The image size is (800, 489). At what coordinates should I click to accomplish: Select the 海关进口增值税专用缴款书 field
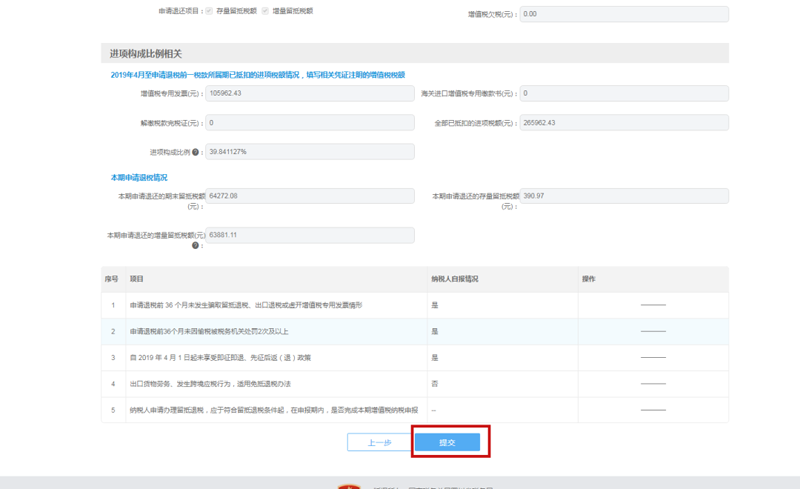[x=624, y=93]
